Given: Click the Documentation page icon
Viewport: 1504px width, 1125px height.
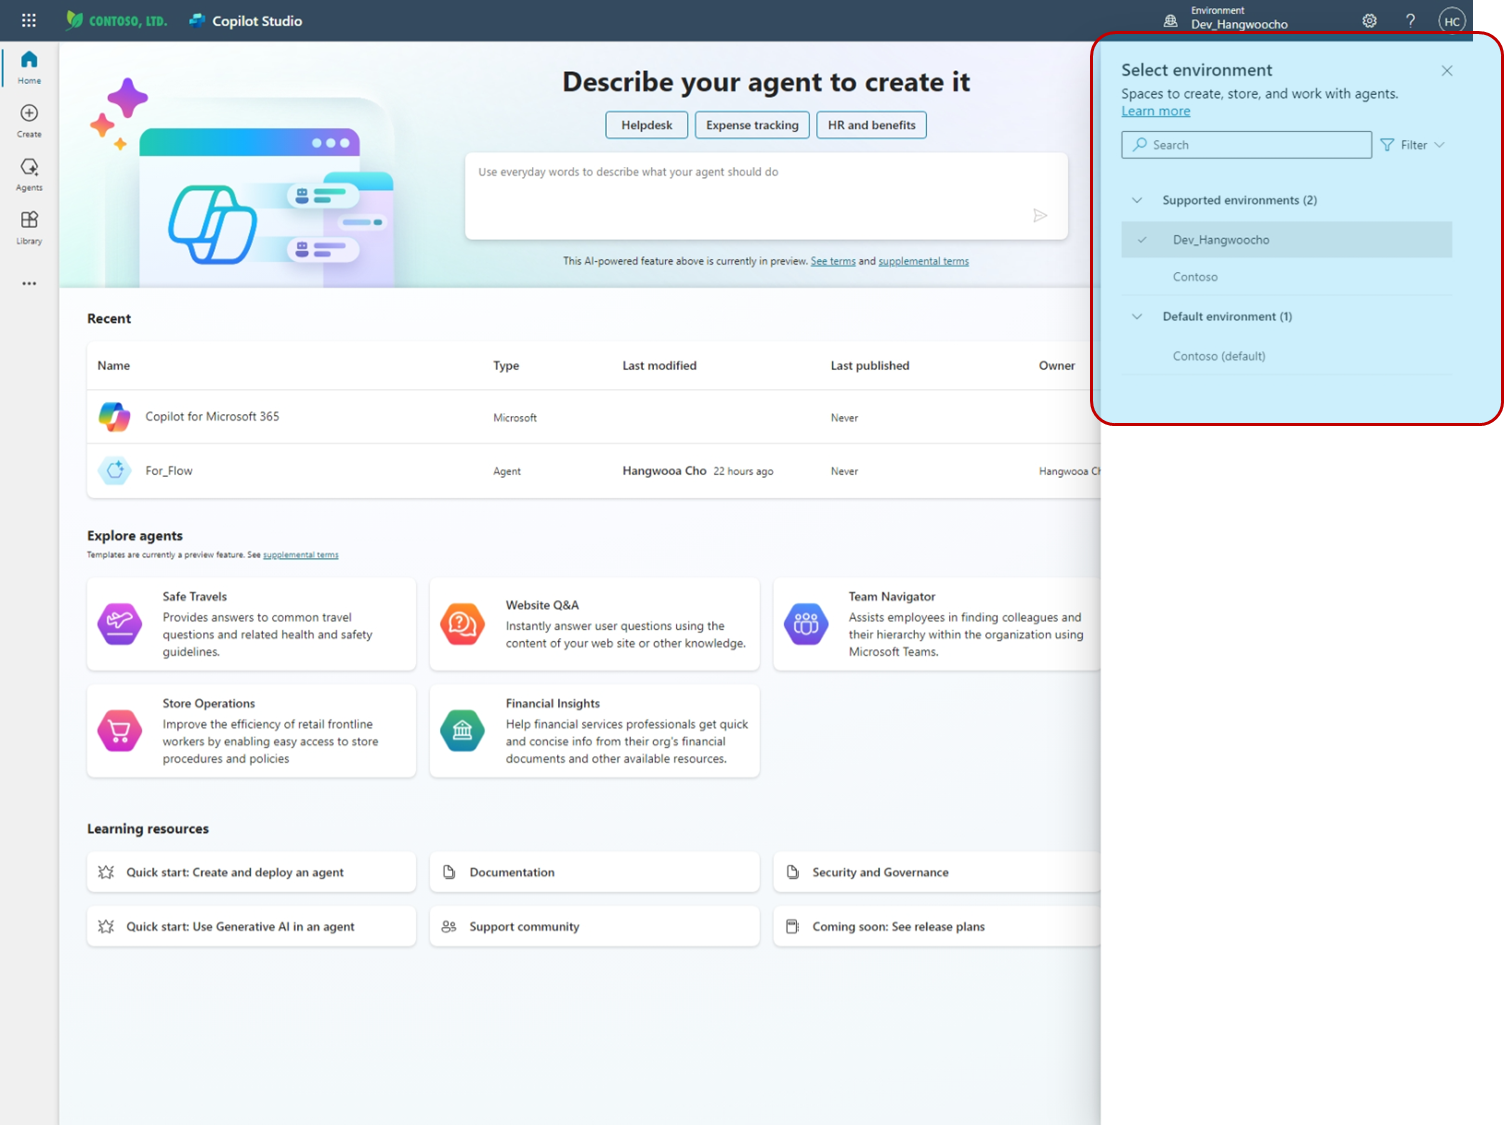Looking at the screenshot, I should pyautogui.click(x=449, y=872).
